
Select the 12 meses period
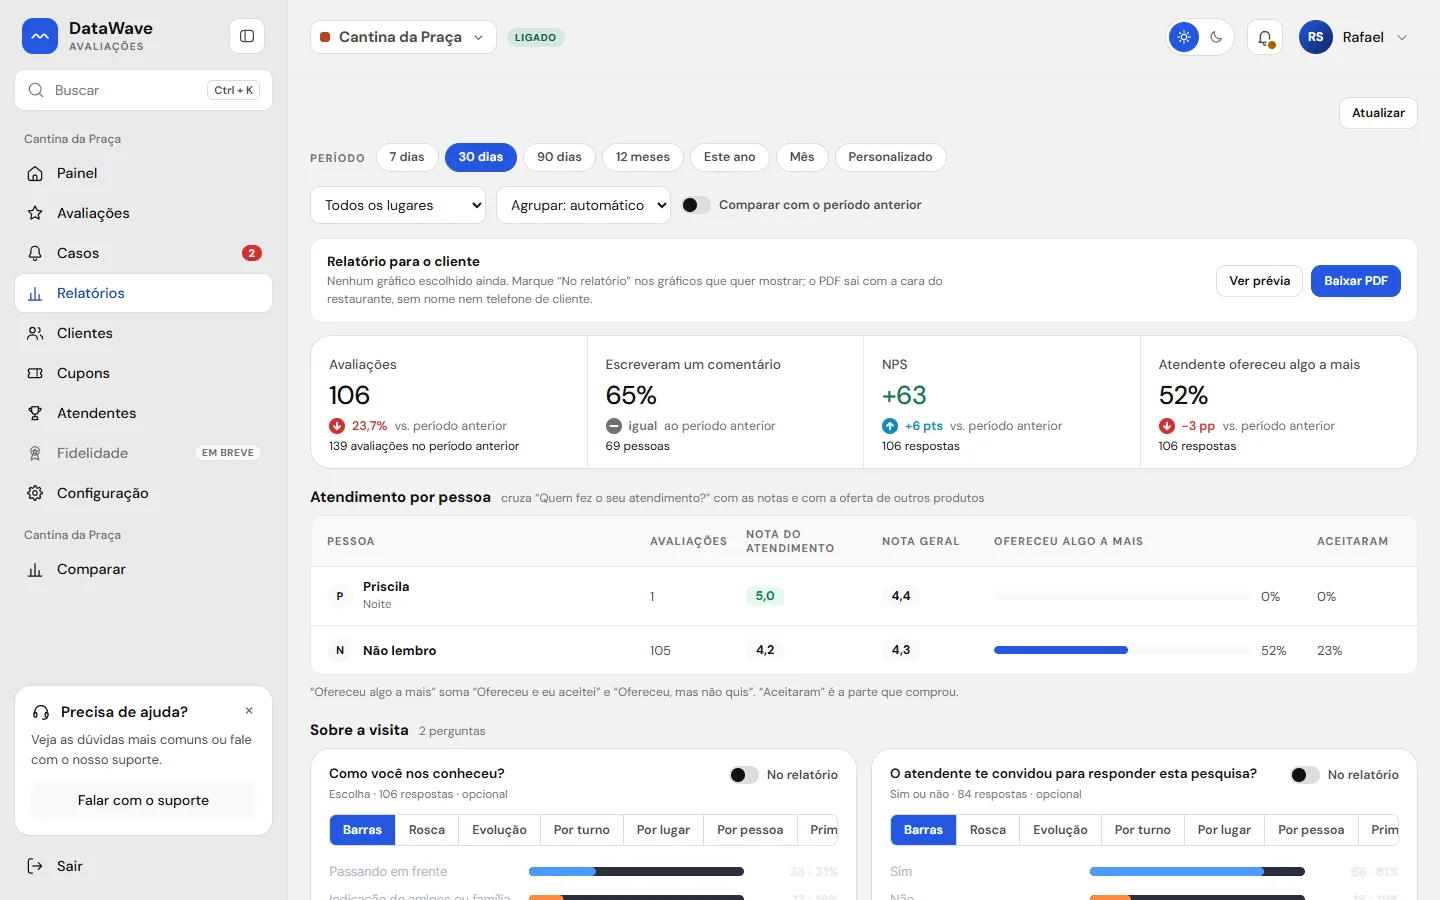[x=643, y=157]
